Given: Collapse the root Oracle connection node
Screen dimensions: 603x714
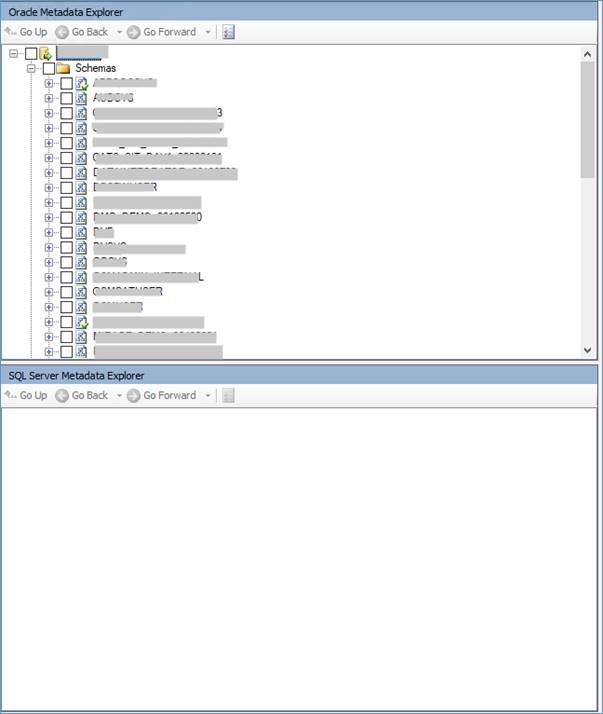Looking at the screenshot, I should 14,54.
